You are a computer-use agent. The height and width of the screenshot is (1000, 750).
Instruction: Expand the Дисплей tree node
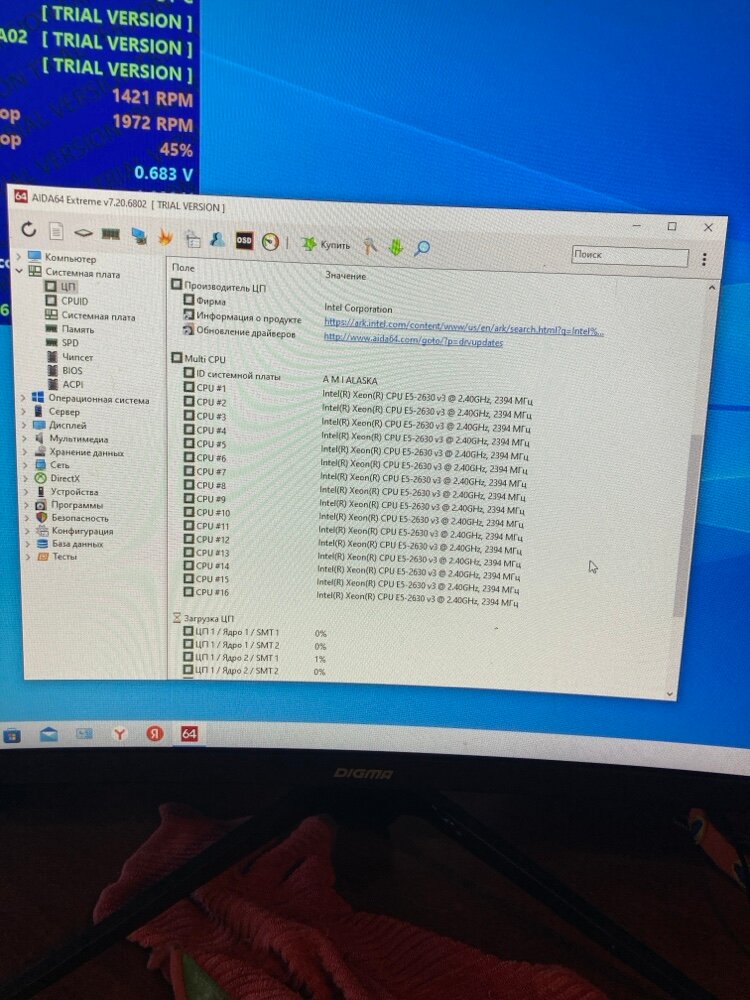(x=24, y=424)
